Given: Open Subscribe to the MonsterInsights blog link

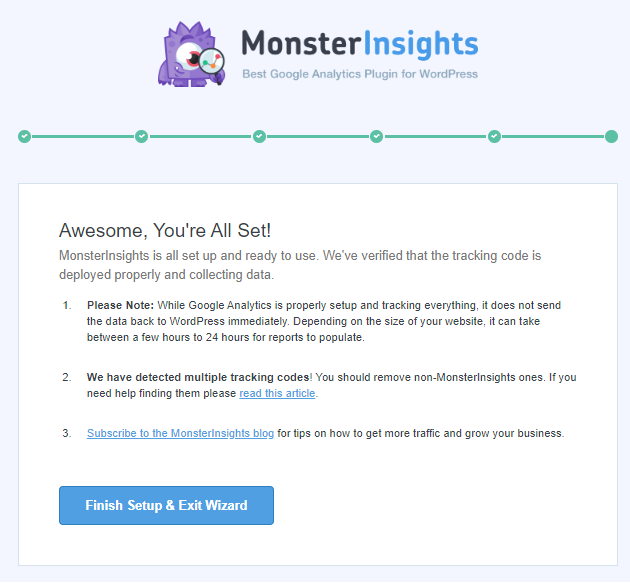Looking at the screenshot, I should coord(180,433).
